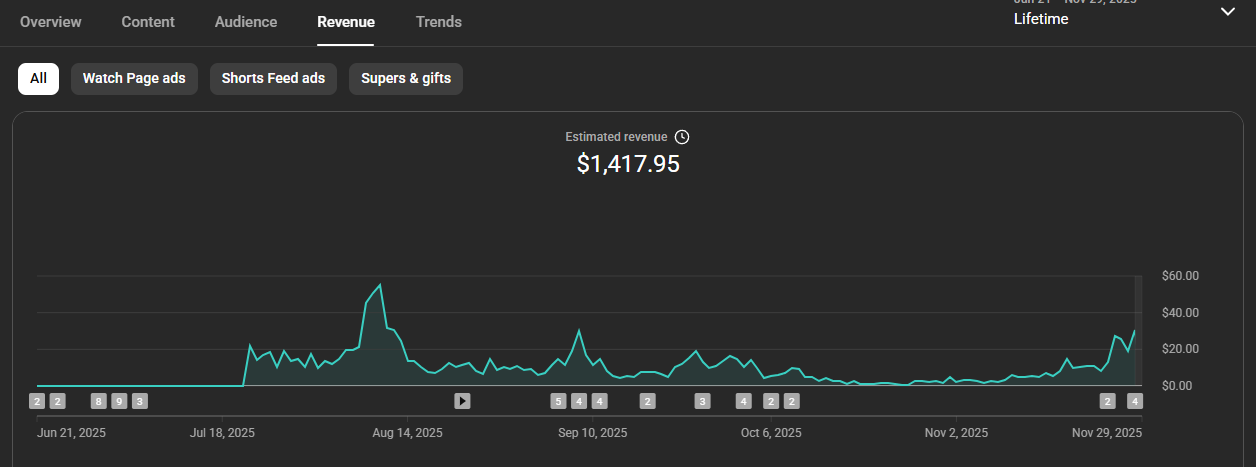Click the 3 marker next to the 9 marker

[139, 401]
